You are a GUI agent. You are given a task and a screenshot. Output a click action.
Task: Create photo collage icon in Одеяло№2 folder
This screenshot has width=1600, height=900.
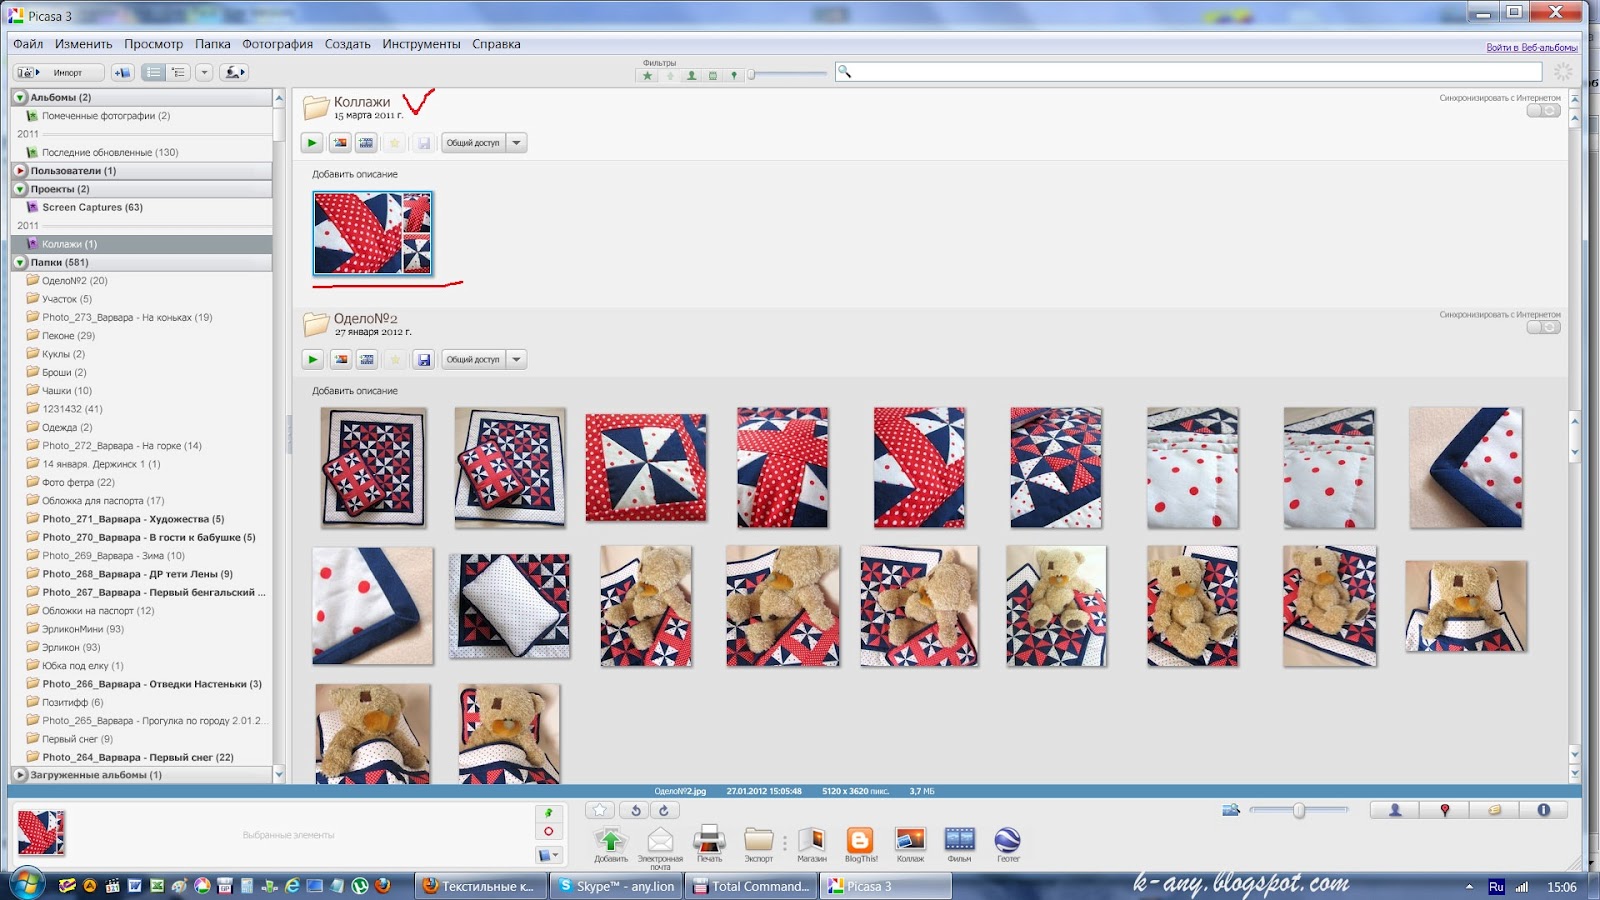point(340,360)
